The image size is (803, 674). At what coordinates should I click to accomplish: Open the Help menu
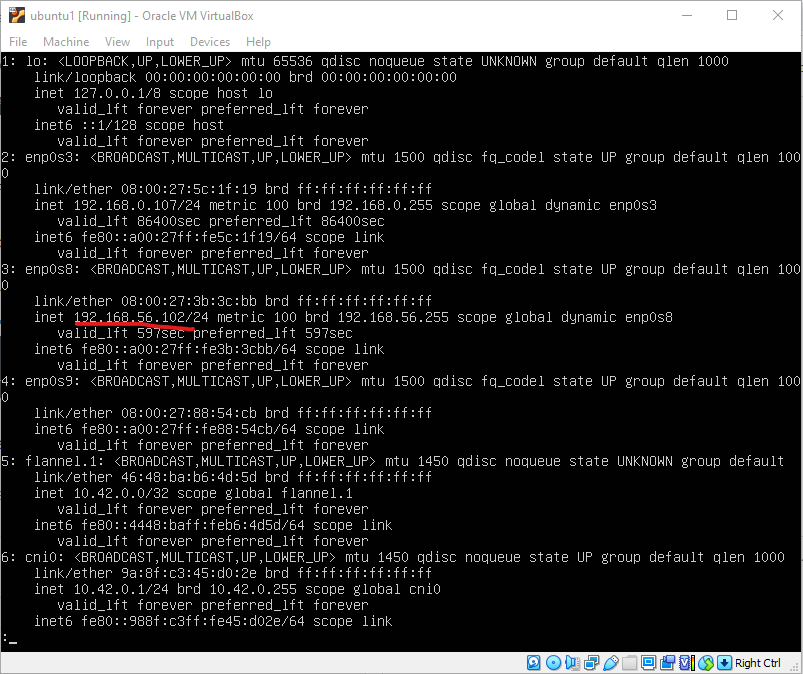point(258,42)
